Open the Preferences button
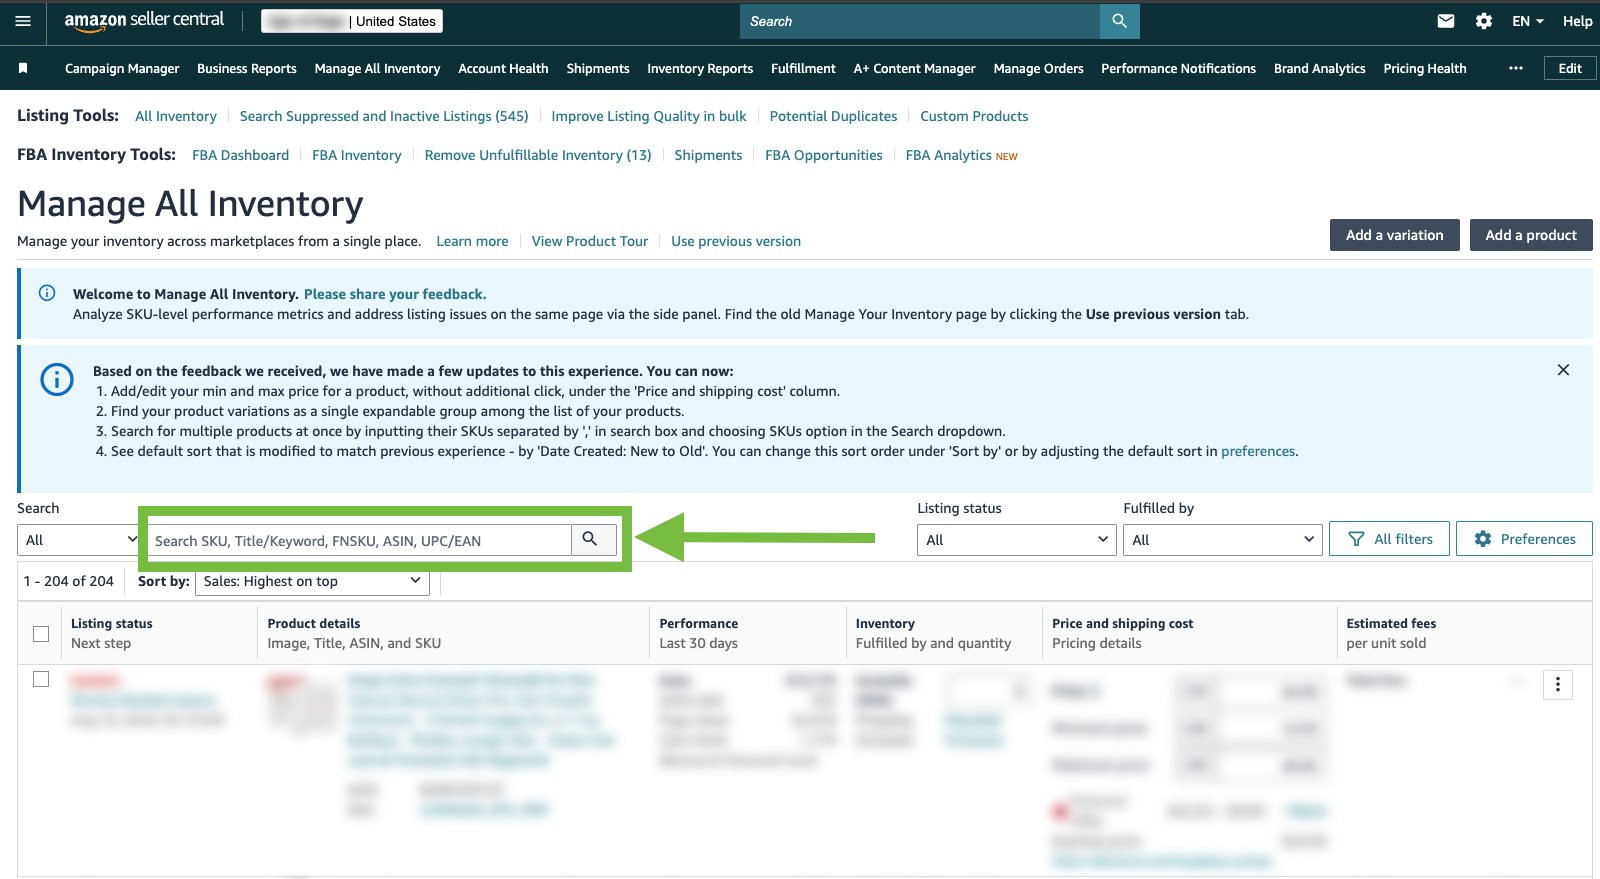The height and width of the screenshot is (879, 1600). [x=1524, y=539]
